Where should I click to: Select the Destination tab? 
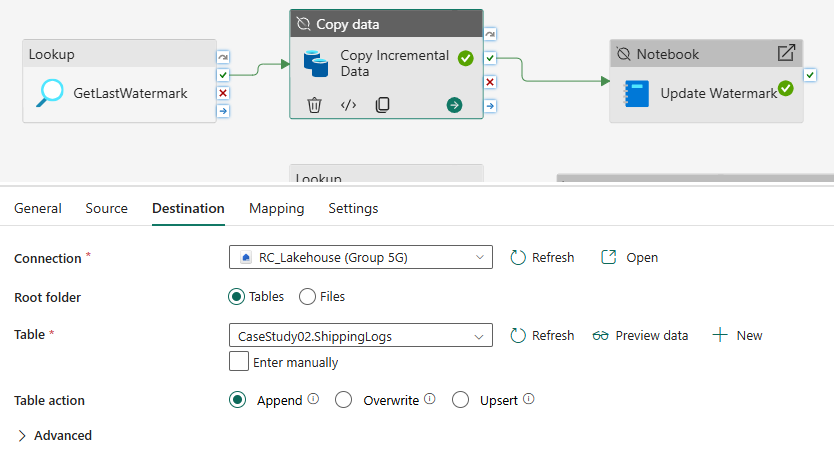click(x=188, y=208)
